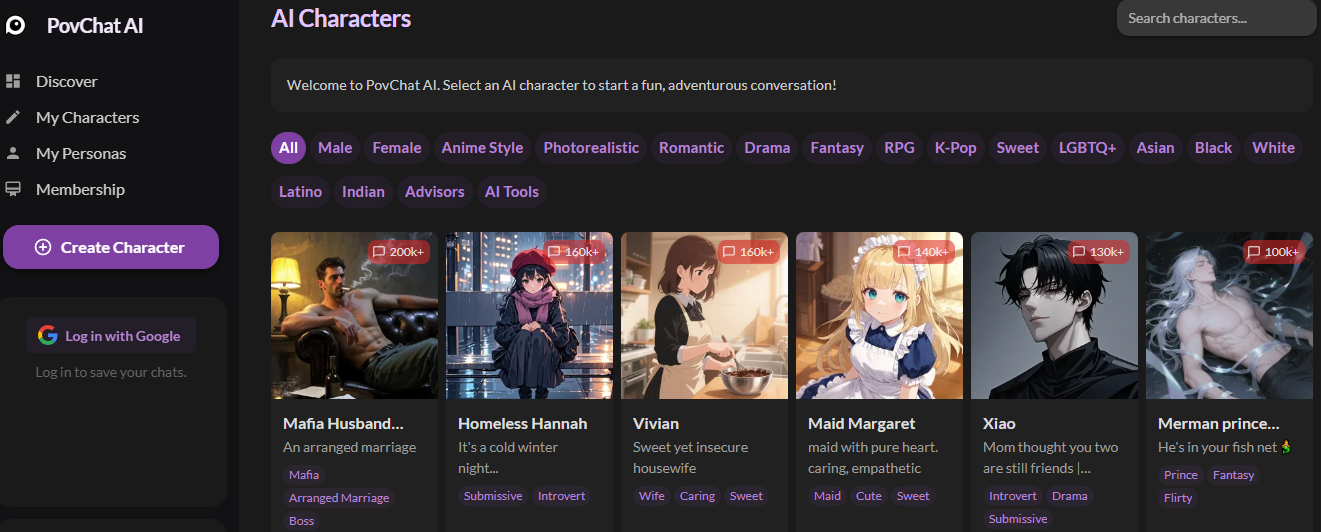1321x532 pixels.
Task: Click the person icon beside My Personas
Action: pyautogui.click(x=13, y=153)
